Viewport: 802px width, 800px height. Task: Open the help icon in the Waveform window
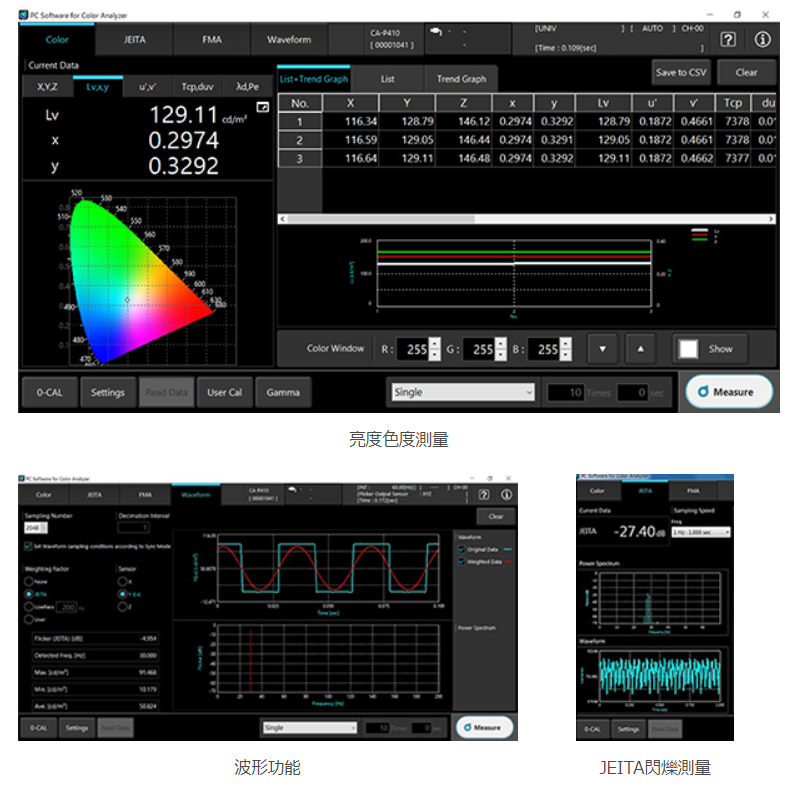484,495
